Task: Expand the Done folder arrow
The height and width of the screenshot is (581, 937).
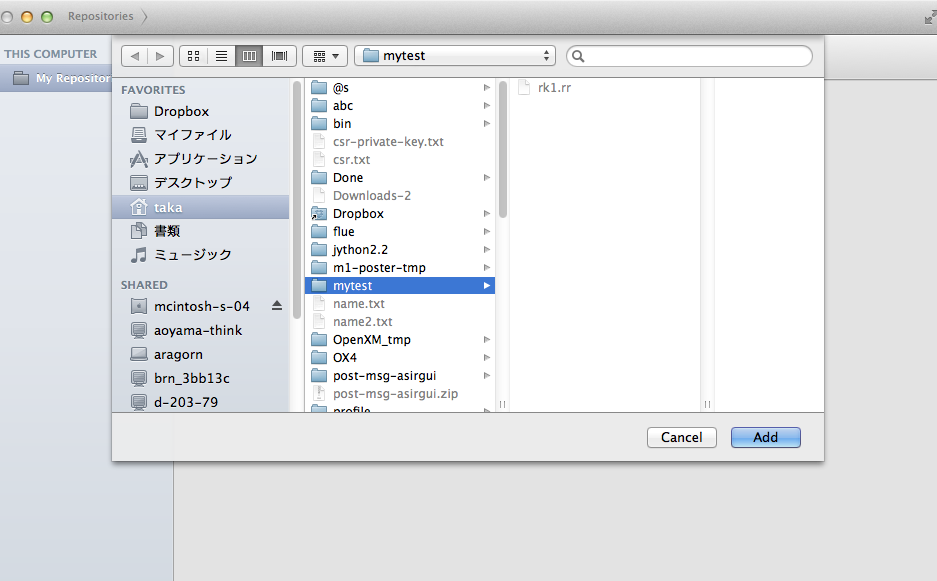Action: coord(487,178)
